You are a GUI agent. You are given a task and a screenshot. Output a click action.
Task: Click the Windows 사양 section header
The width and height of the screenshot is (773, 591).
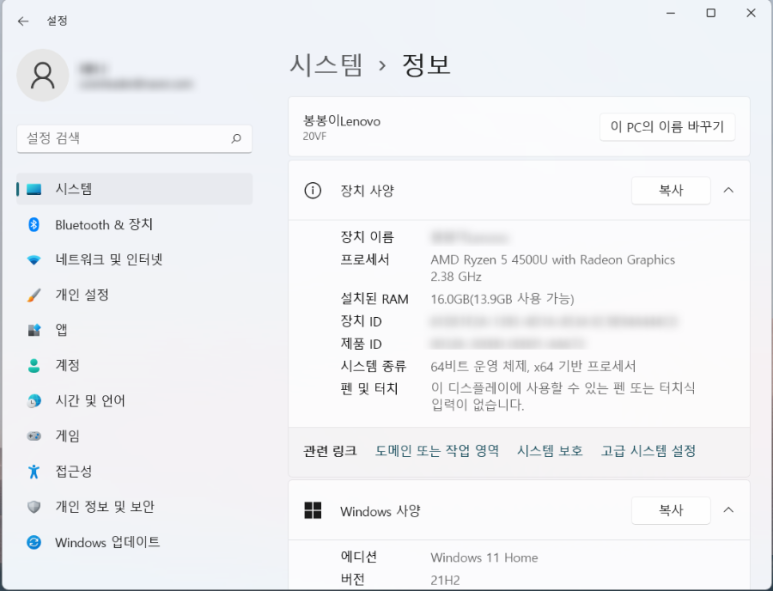[x=519, y=510]
